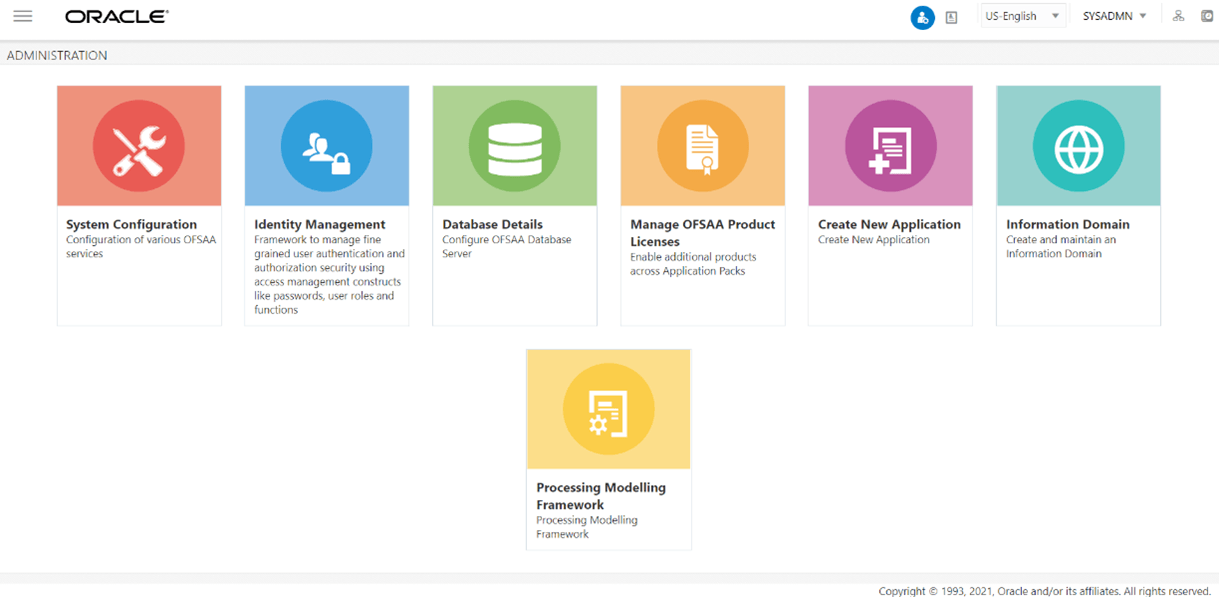1219x597 pixels.
Task: Click the Identity Management padlock user icon
Action: point(326,145)
